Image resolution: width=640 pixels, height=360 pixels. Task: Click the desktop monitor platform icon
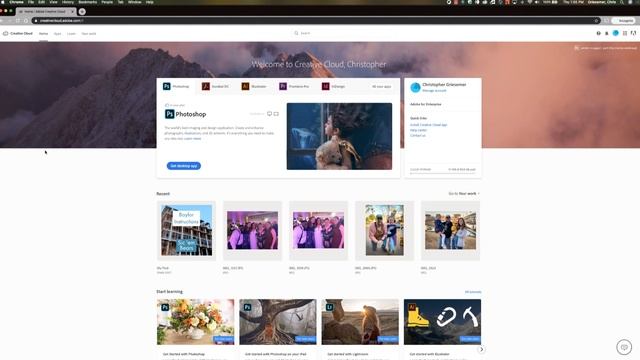coord(269,114)
